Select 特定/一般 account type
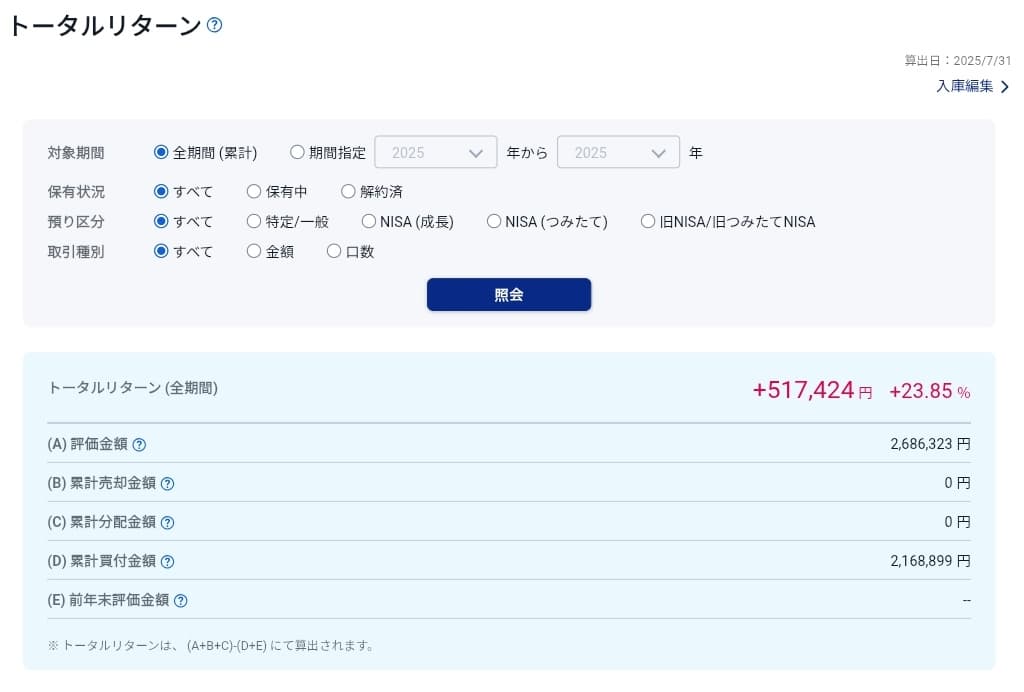The image size is (1024, 692). [254, 222]
